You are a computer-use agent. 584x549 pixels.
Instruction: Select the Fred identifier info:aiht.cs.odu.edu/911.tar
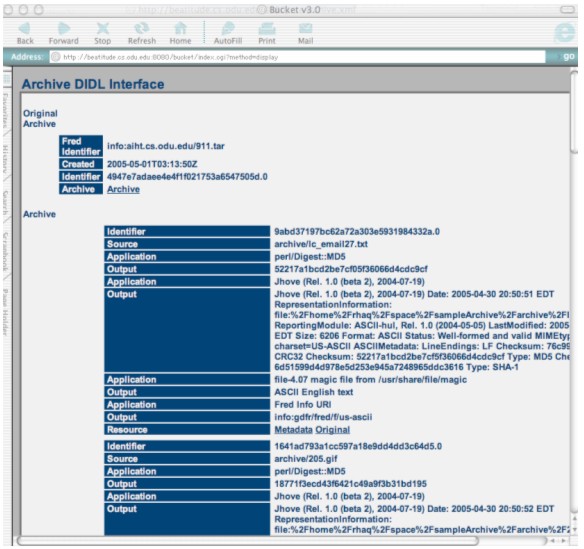click(166, 146)
